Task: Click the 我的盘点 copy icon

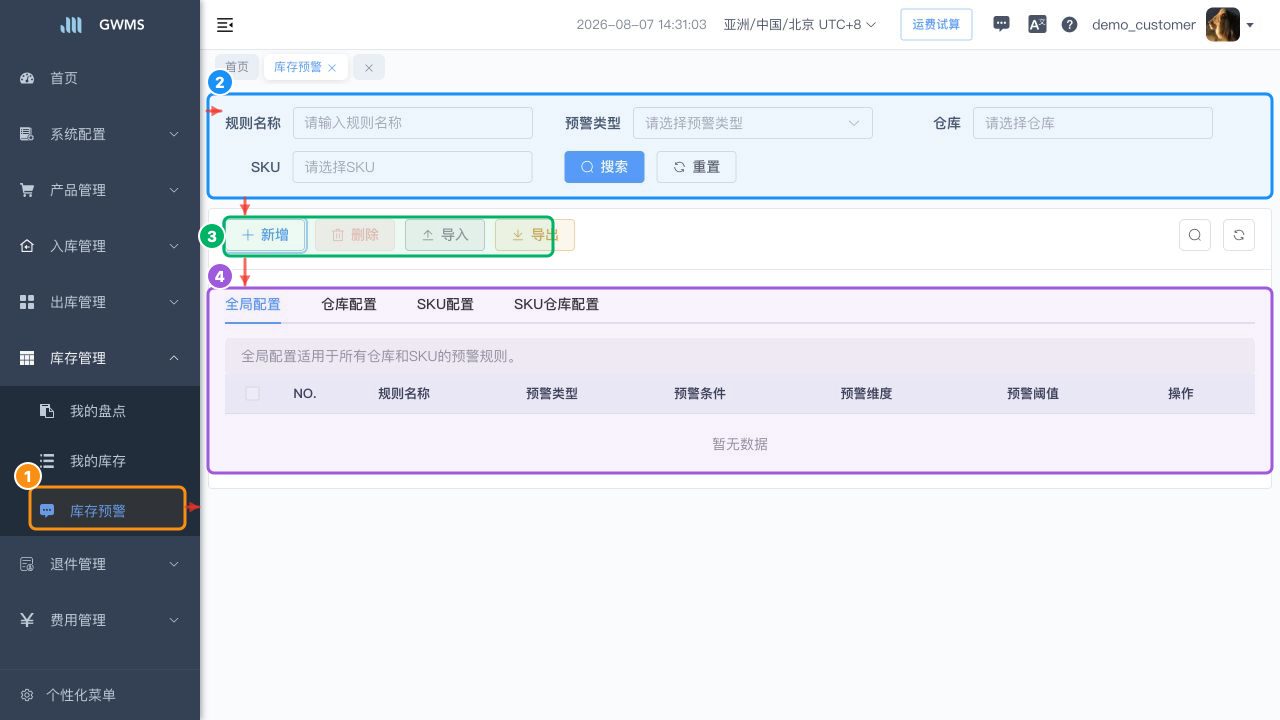Action: [x=47, y=411]
